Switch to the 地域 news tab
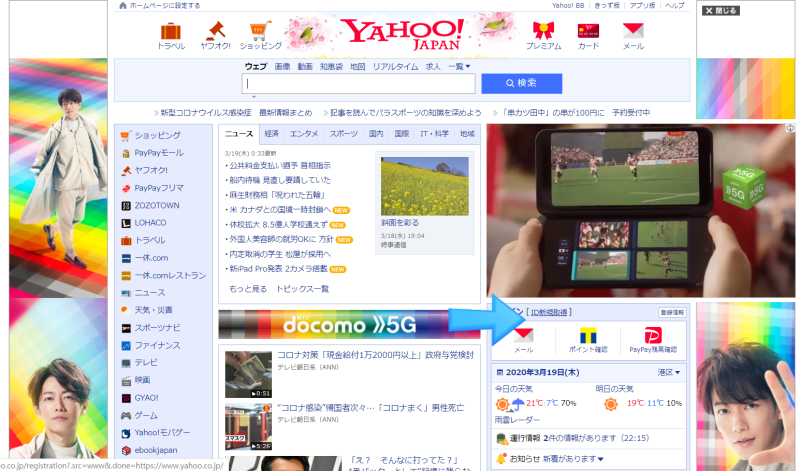Viewport: 800px width, 471px height. pos(467,134)
